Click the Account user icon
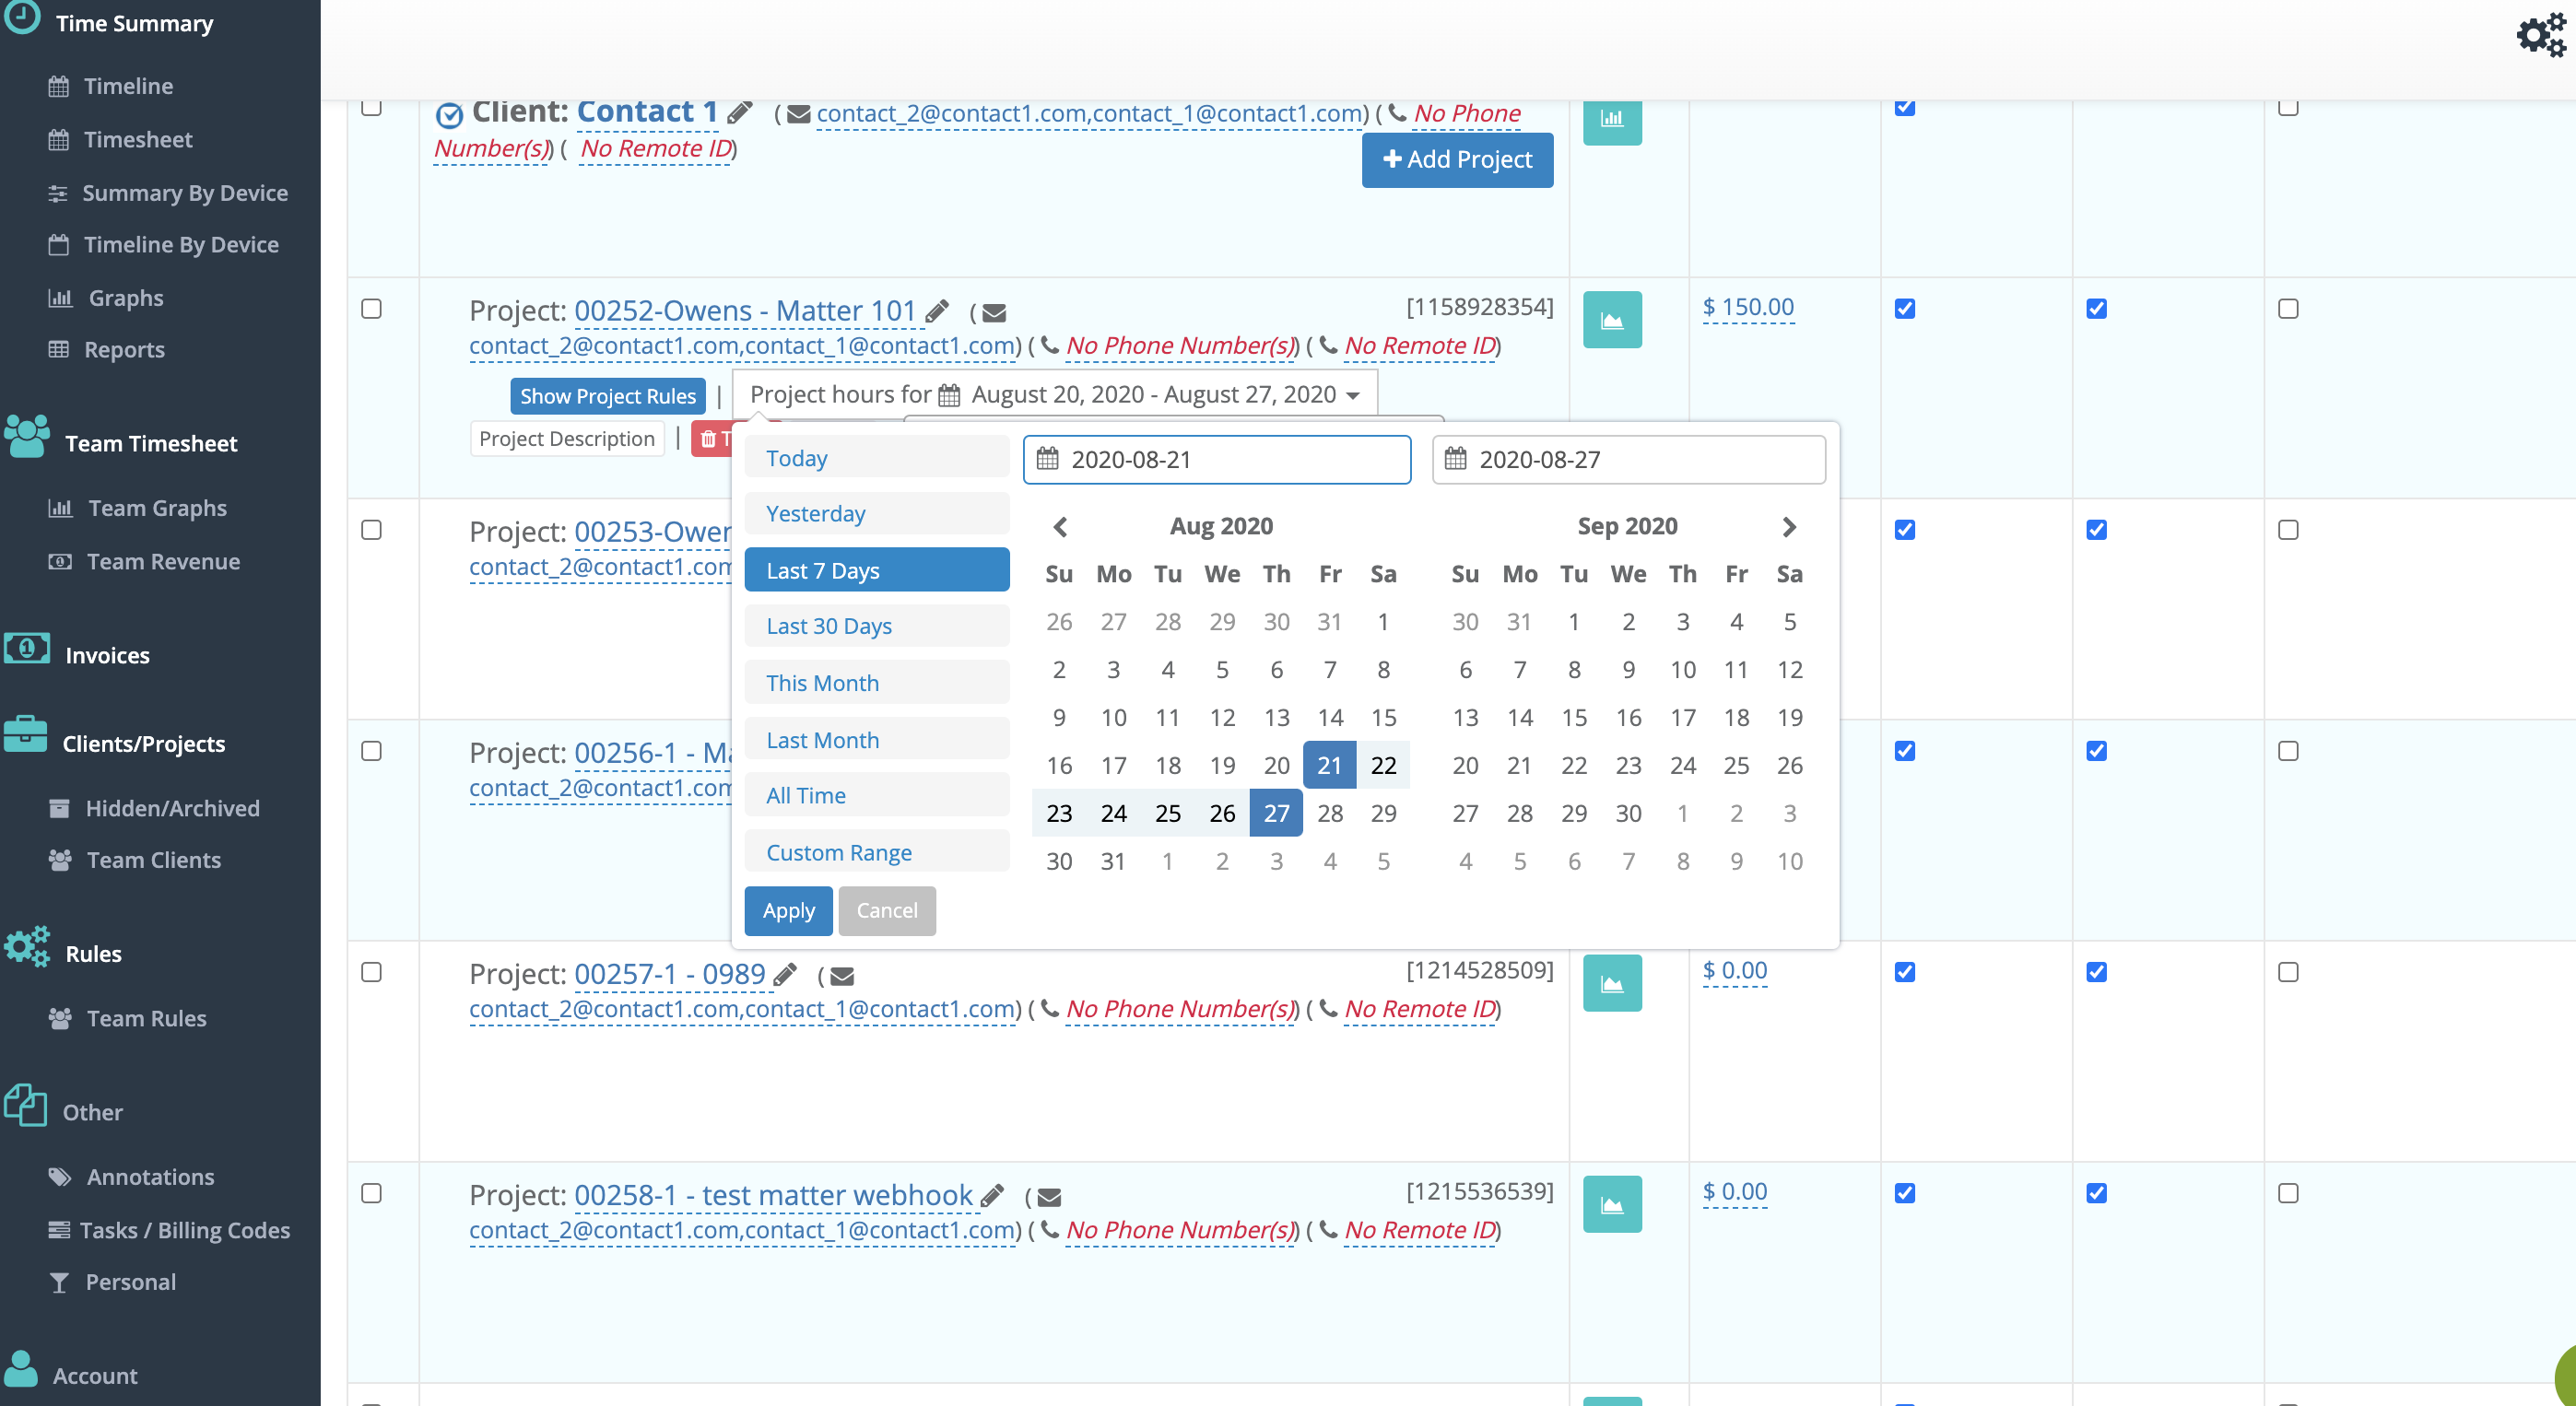This screenshot has width=2576, height=1406. point(20,1369)
